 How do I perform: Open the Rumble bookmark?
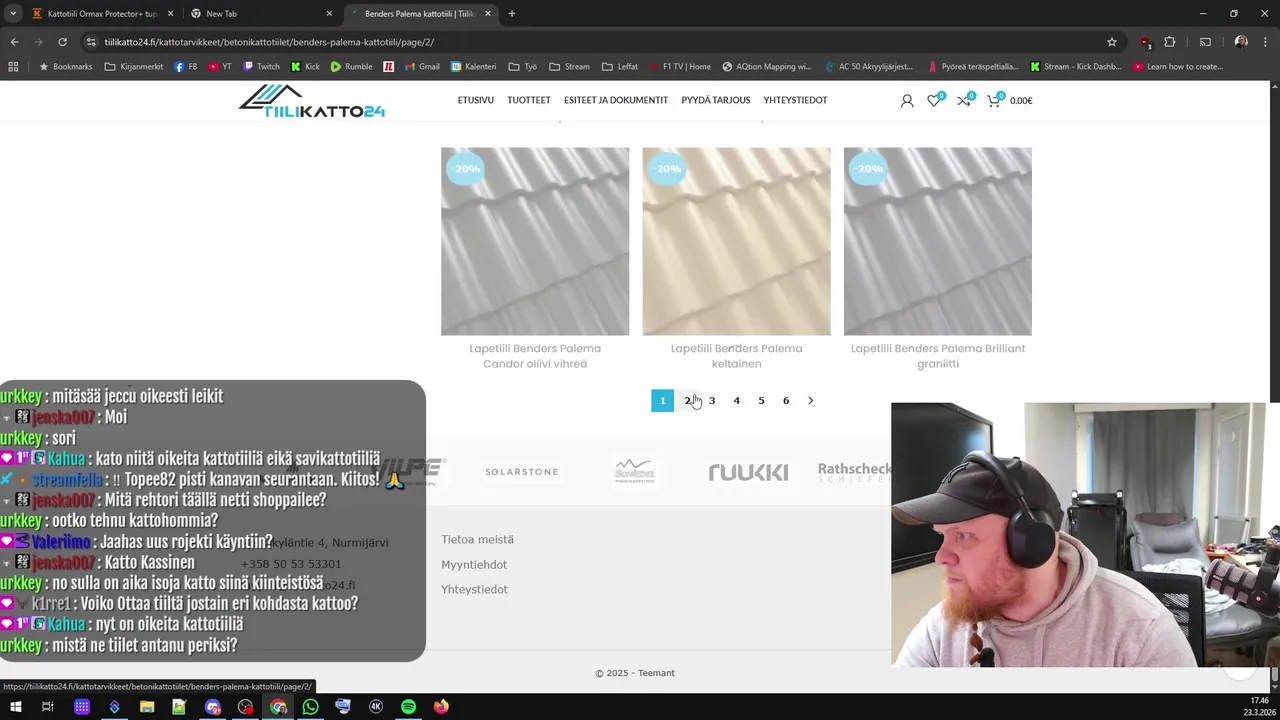[351, 67]
